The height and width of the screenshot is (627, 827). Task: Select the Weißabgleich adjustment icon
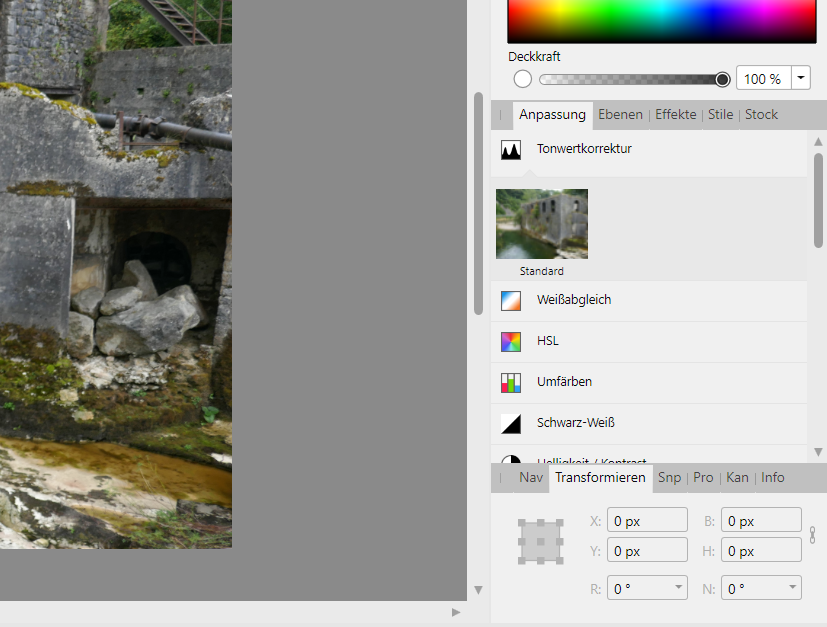coord(511,301)
